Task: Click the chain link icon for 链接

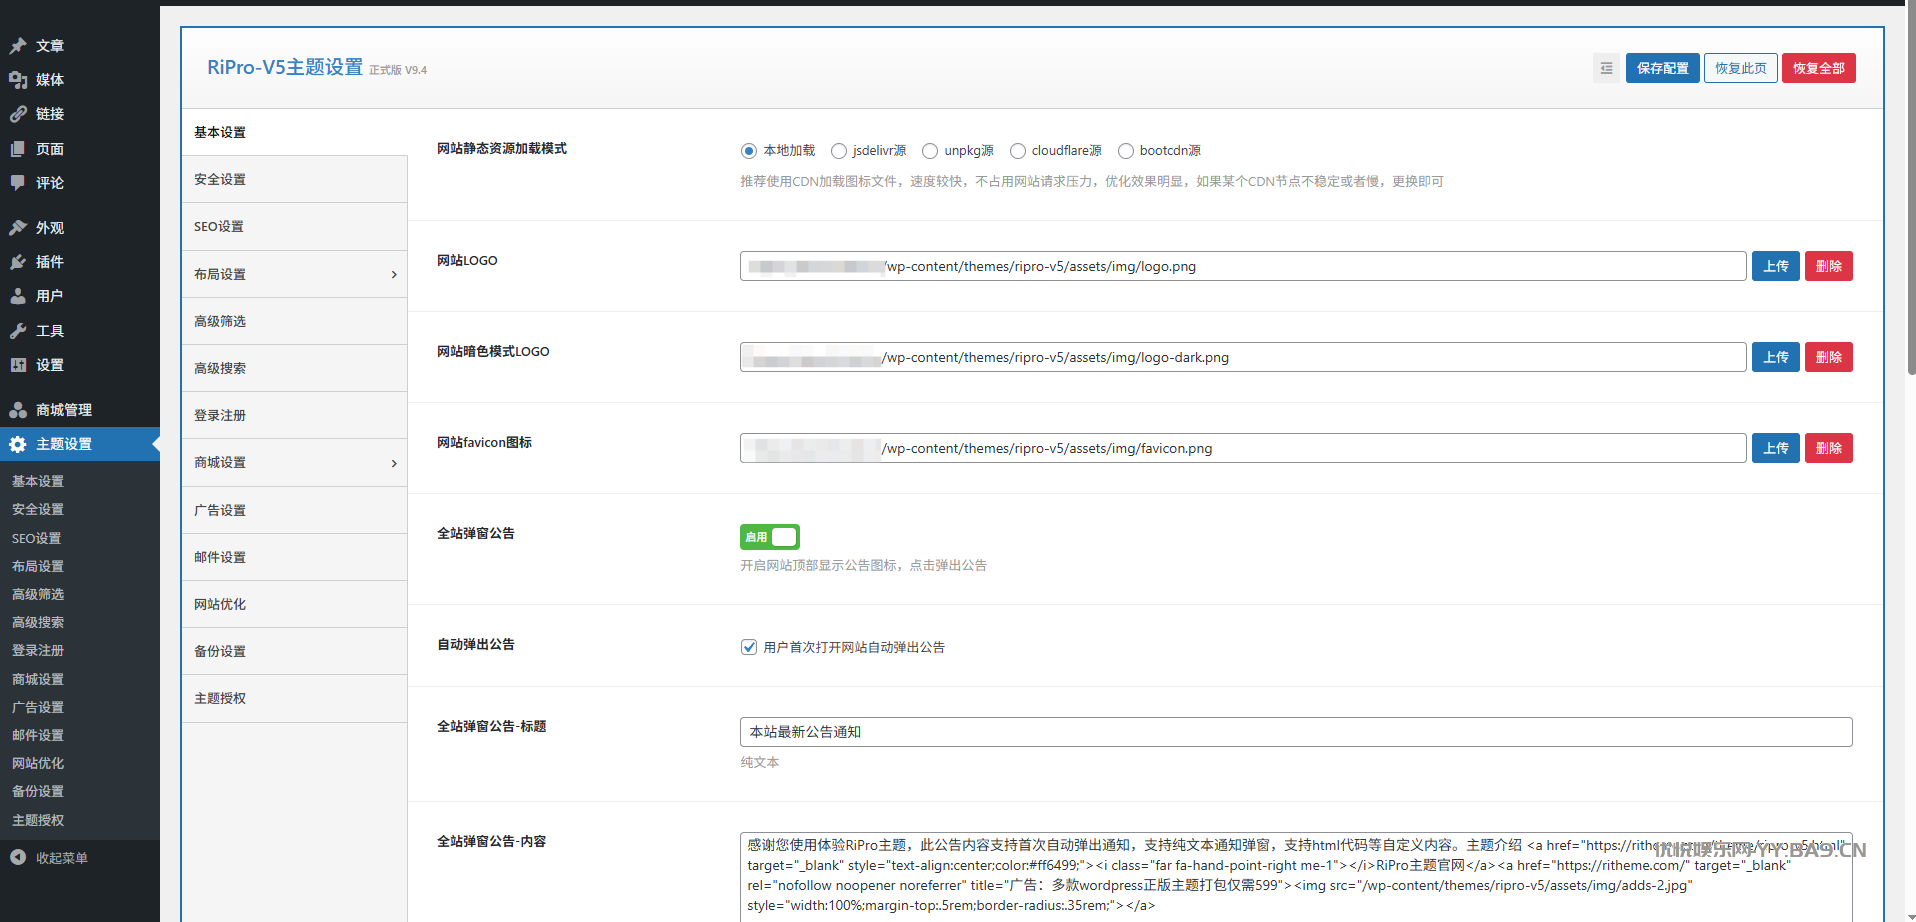Action: click(18, 114)
